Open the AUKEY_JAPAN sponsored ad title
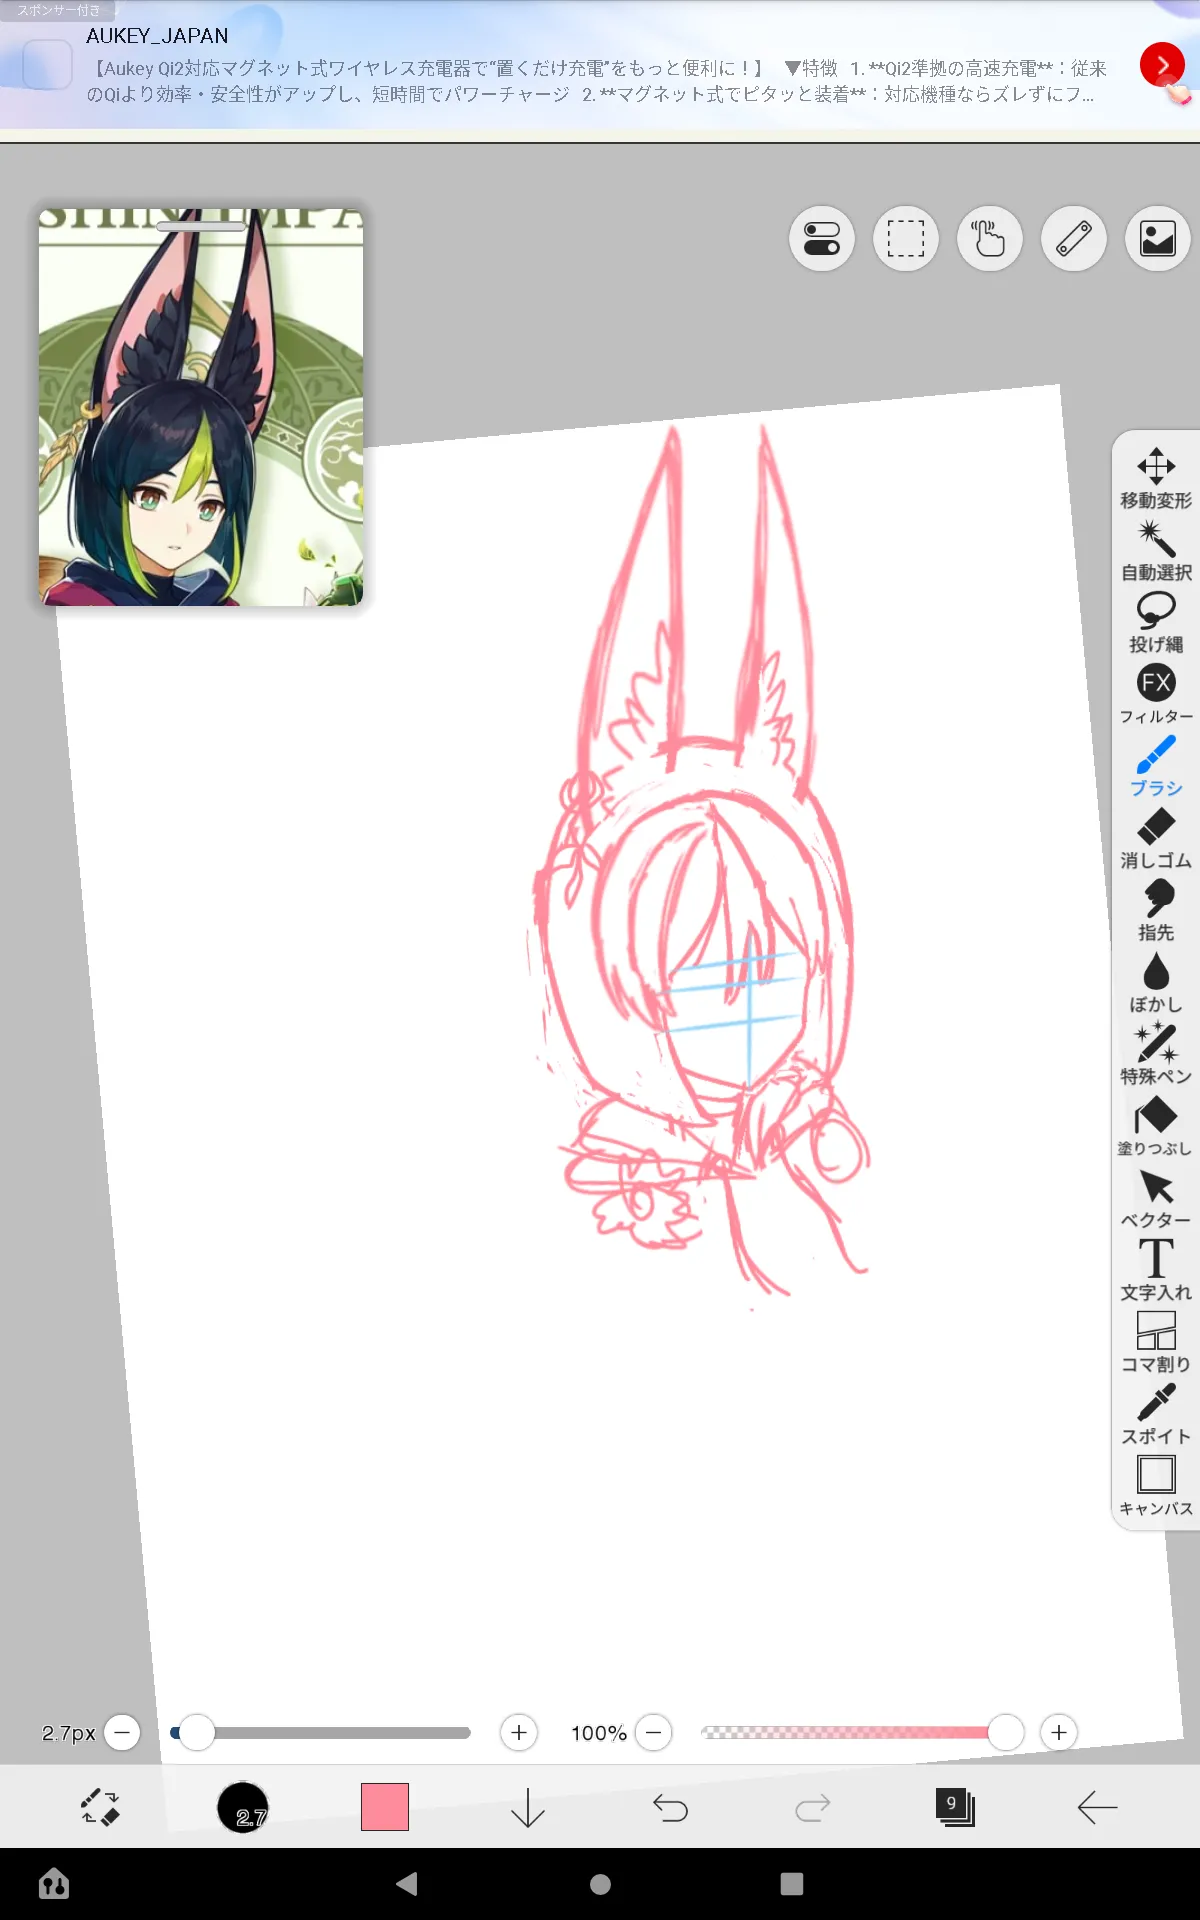This screenshot has width=1200, height=1920. tap(157, 36)
